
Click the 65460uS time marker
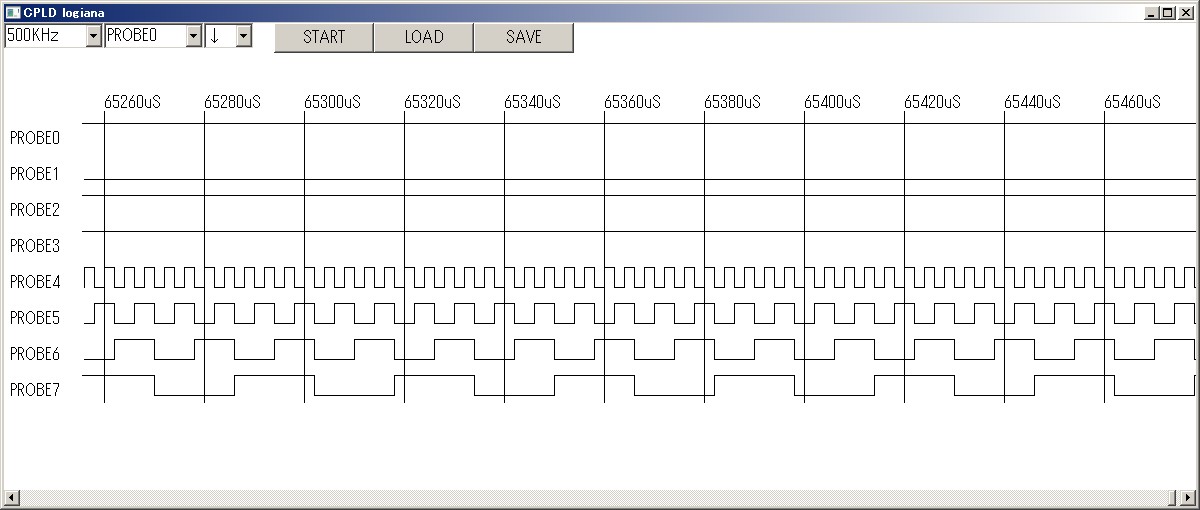click(x=1132, y=102)
